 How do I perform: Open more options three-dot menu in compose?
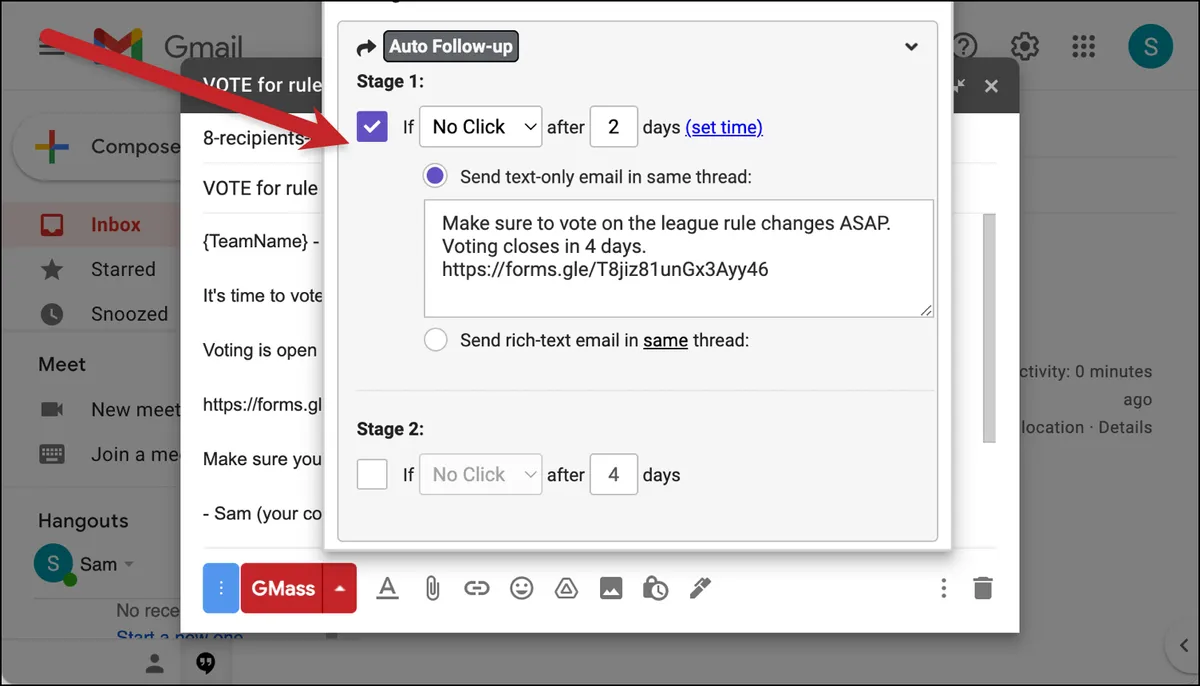coord(943,588)
